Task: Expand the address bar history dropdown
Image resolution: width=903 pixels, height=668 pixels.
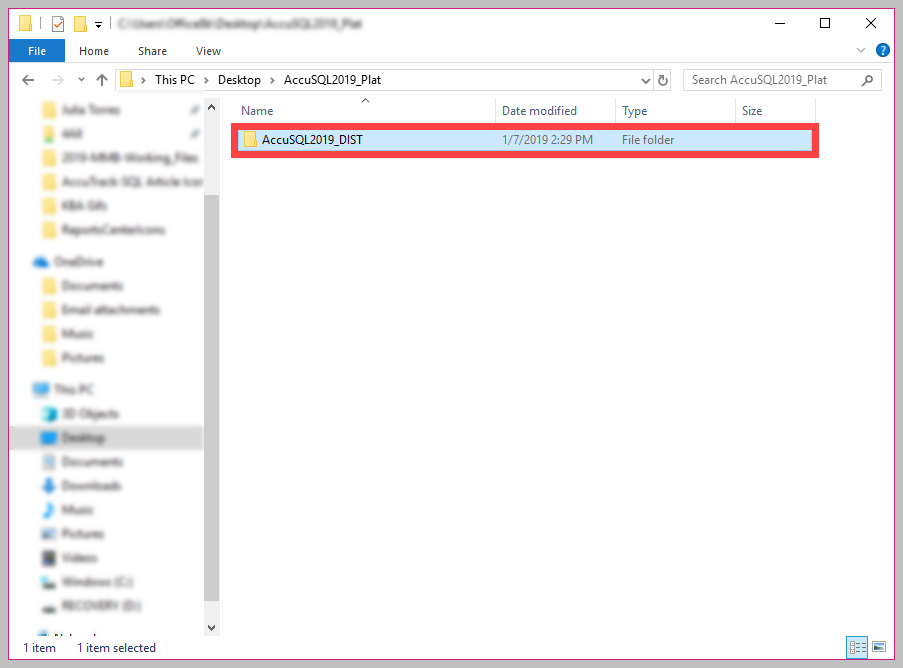Action: pyautogui.click(x=646, y=80)
